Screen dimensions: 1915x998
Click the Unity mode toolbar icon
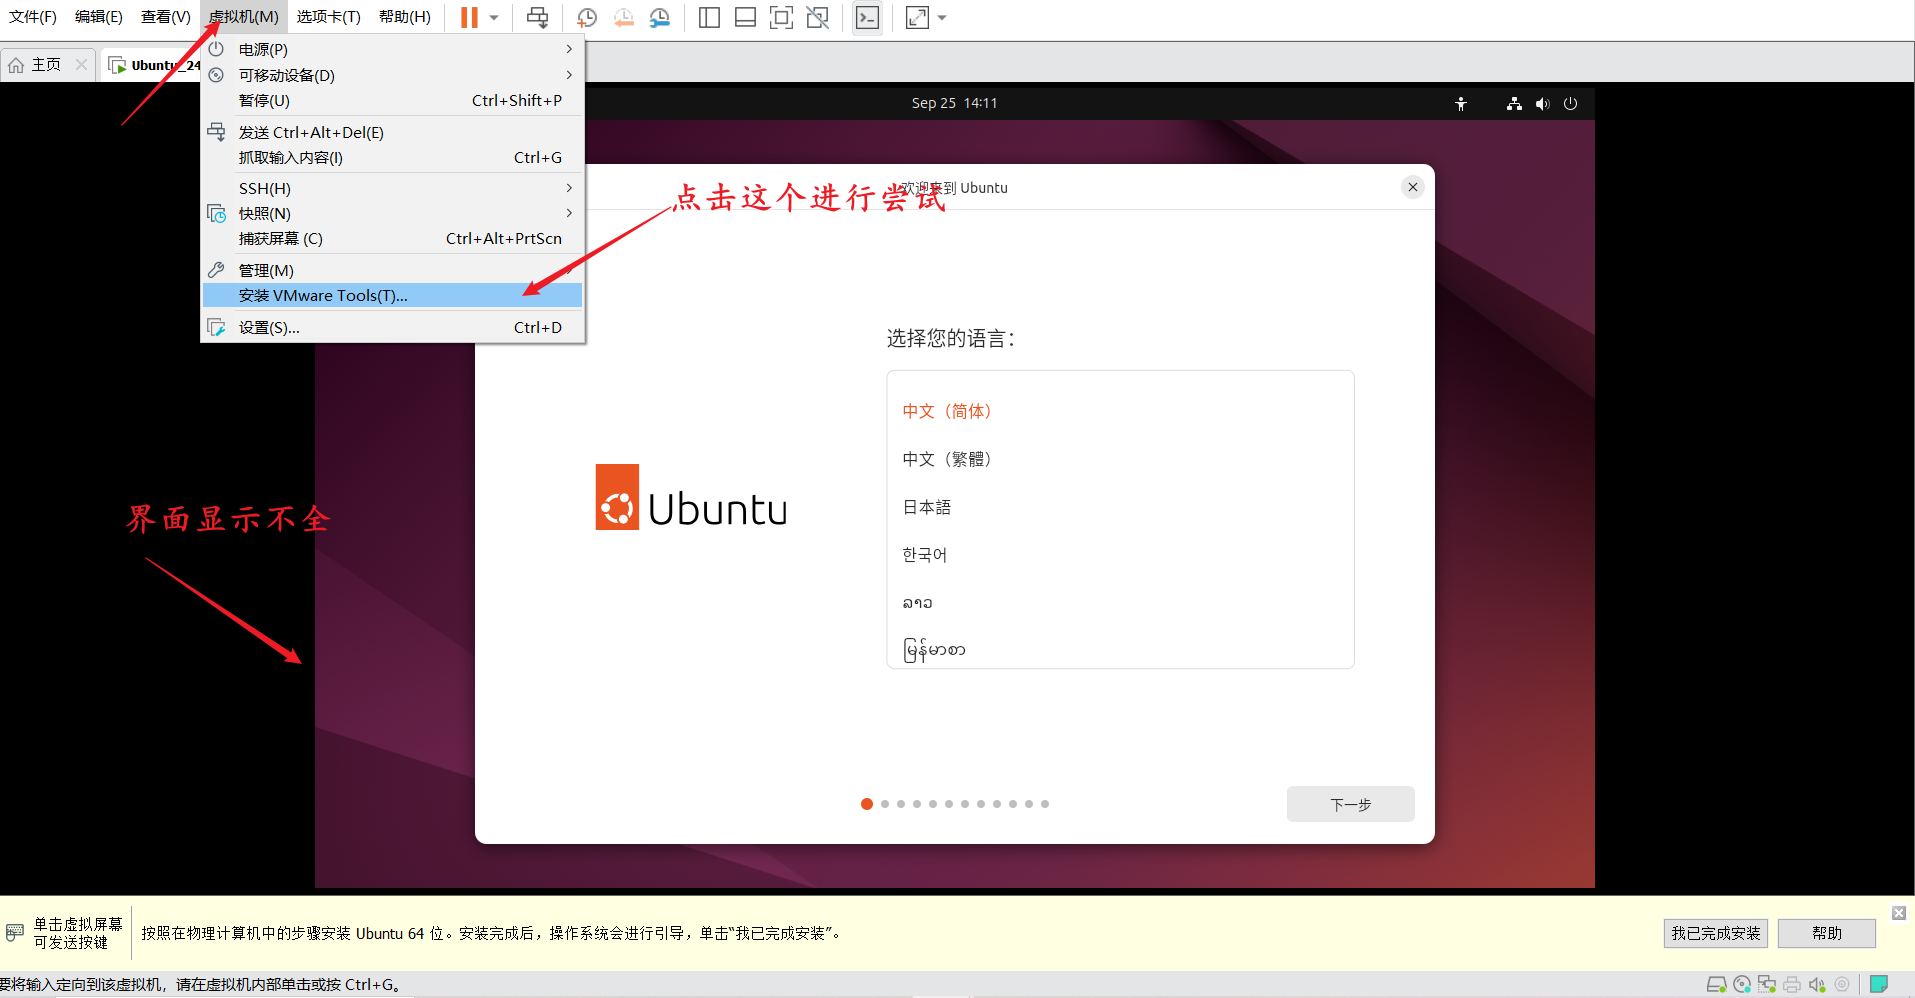(x=817, y=17)
